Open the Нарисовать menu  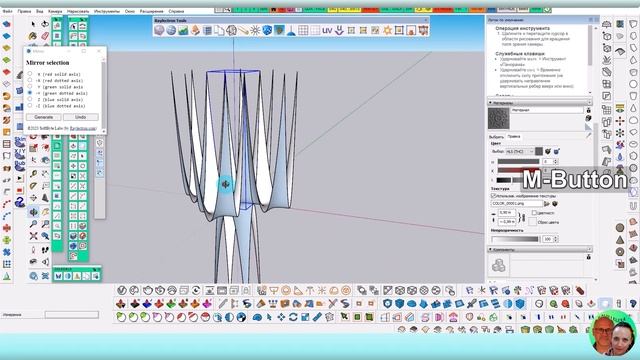(78, 11)
